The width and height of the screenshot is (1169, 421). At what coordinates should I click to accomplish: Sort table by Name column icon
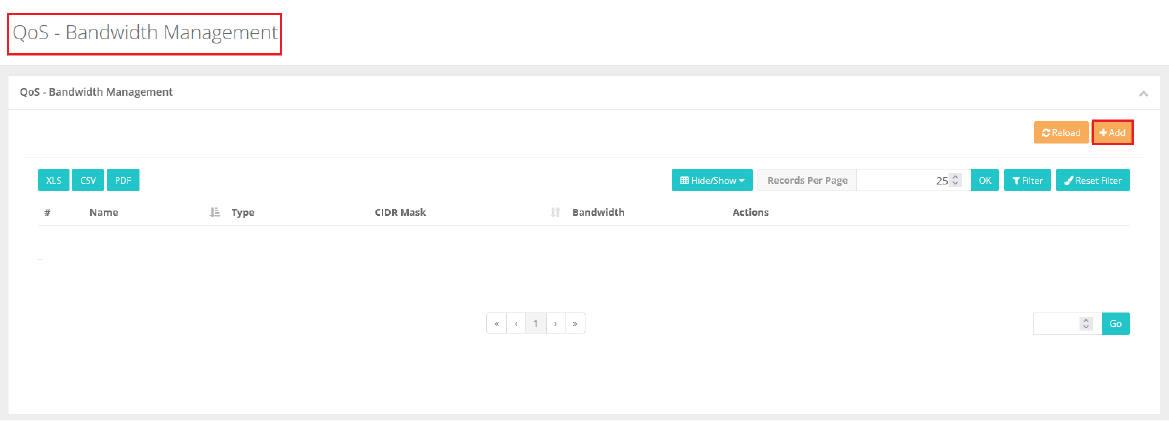coord(214,213)
